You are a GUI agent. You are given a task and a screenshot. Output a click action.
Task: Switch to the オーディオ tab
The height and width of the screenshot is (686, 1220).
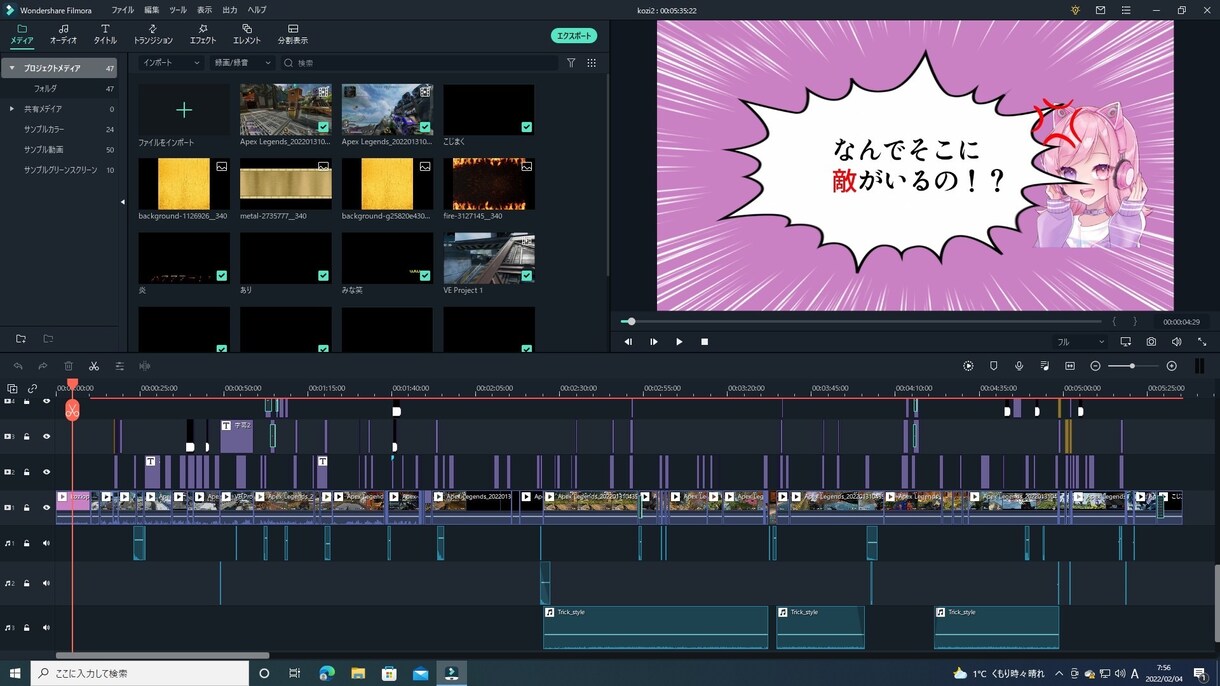63,35
